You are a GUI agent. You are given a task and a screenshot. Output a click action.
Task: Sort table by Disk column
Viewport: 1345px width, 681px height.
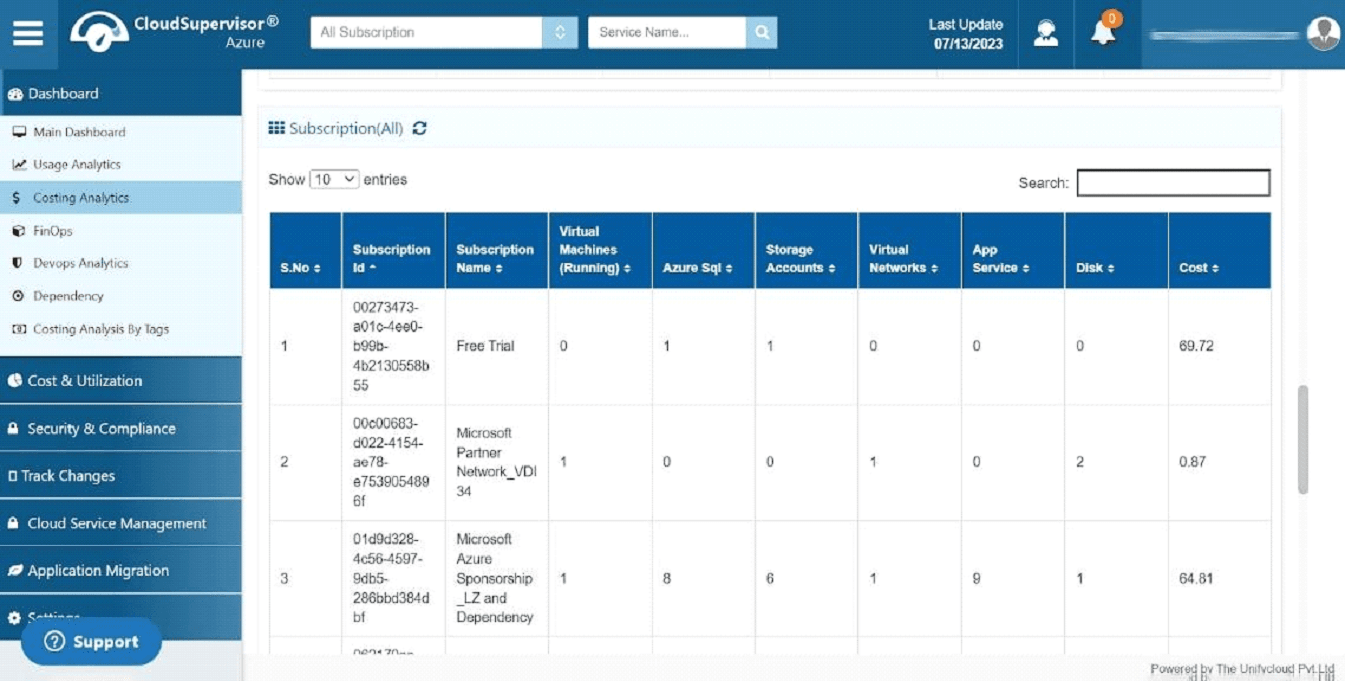[x=1116, y=251]
